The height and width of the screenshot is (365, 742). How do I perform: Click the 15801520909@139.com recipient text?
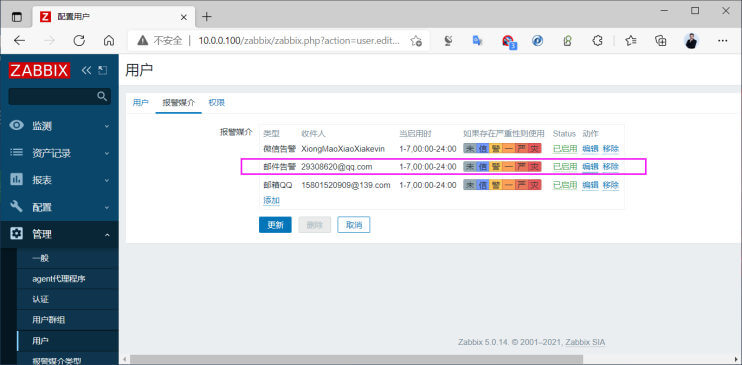point(346,185)
